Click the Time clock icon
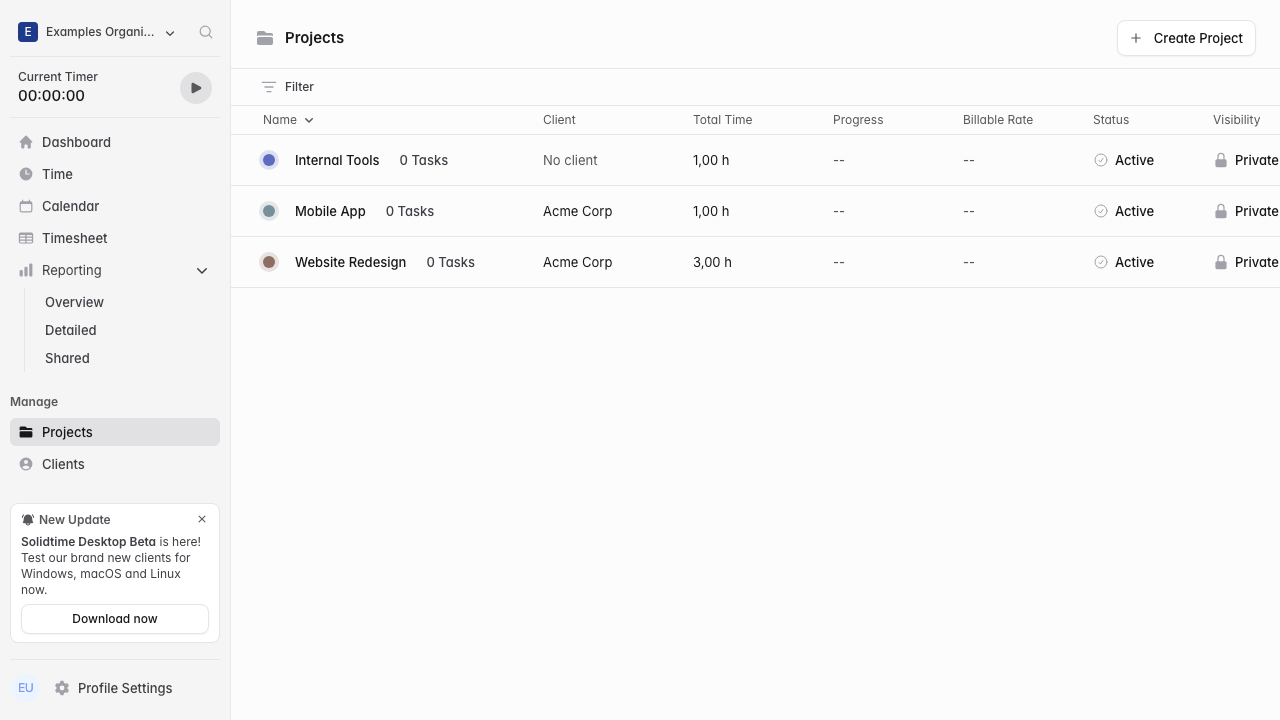The image size is (1280, 720). coord(26,174)
